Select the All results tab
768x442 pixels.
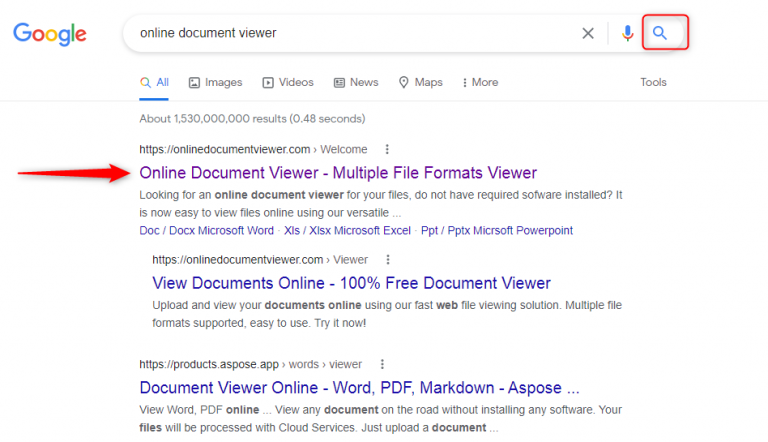pos(154,82)
